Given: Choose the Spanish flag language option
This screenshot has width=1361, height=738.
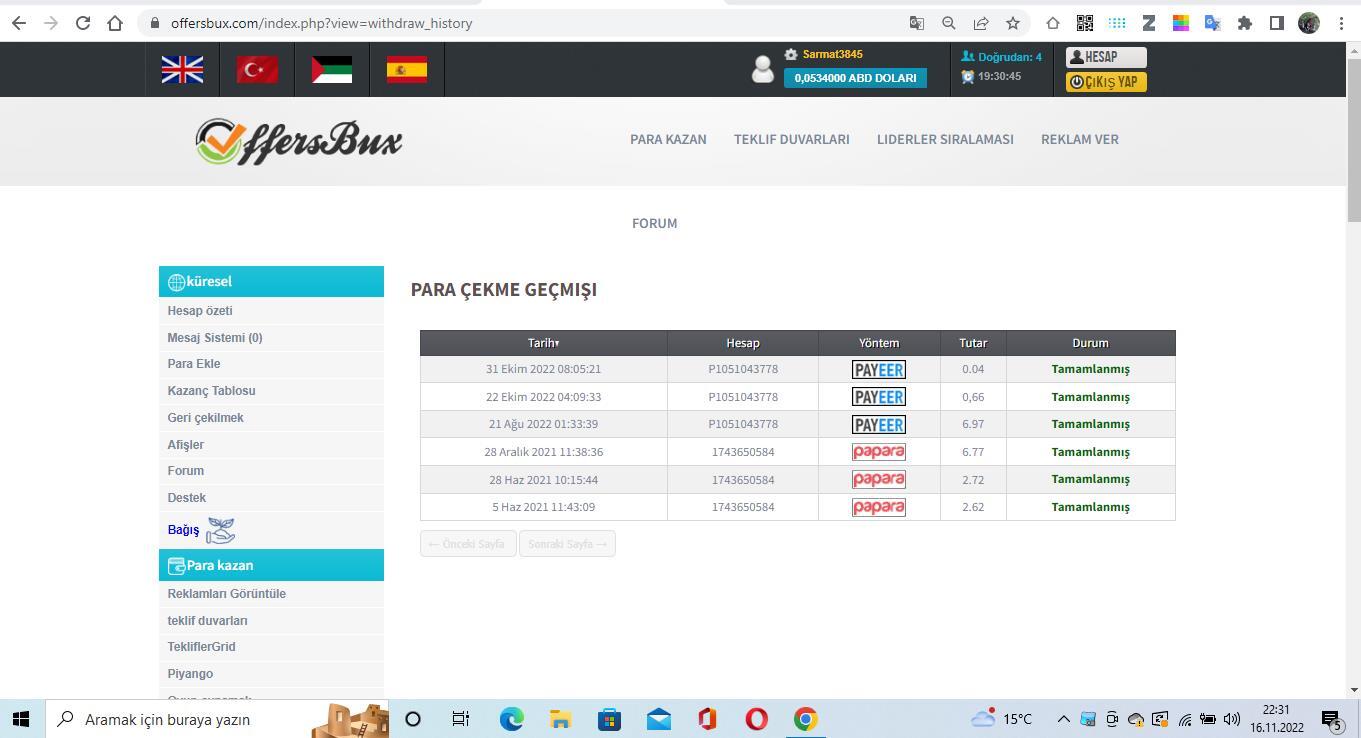Looking at the screenshot, I should (406, 69).
